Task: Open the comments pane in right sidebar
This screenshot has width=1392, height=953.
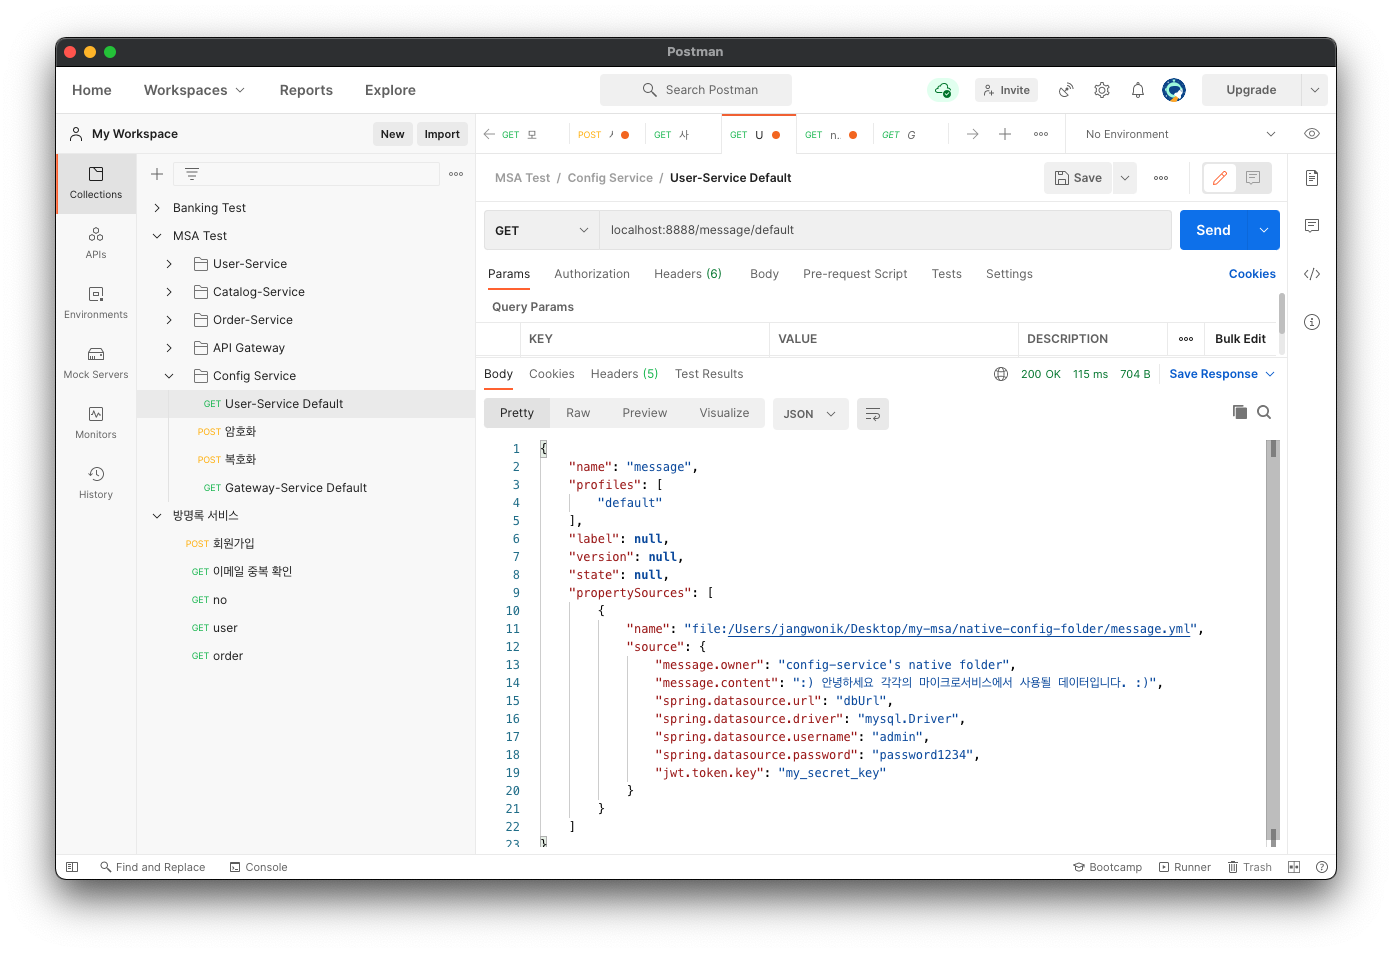Action: (1312, 226)
